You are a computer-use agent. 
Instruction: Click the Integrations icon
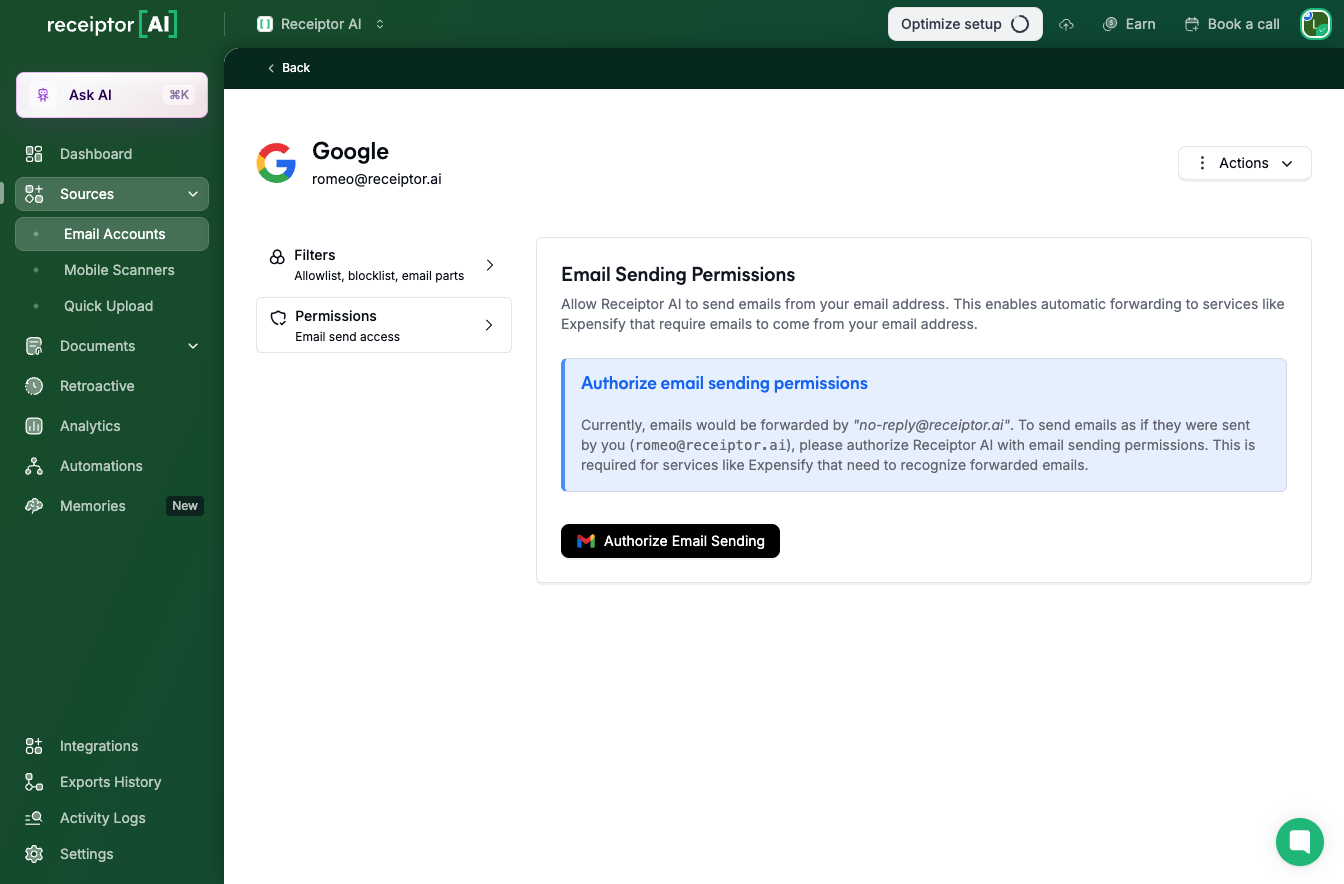tap(34, 746)
